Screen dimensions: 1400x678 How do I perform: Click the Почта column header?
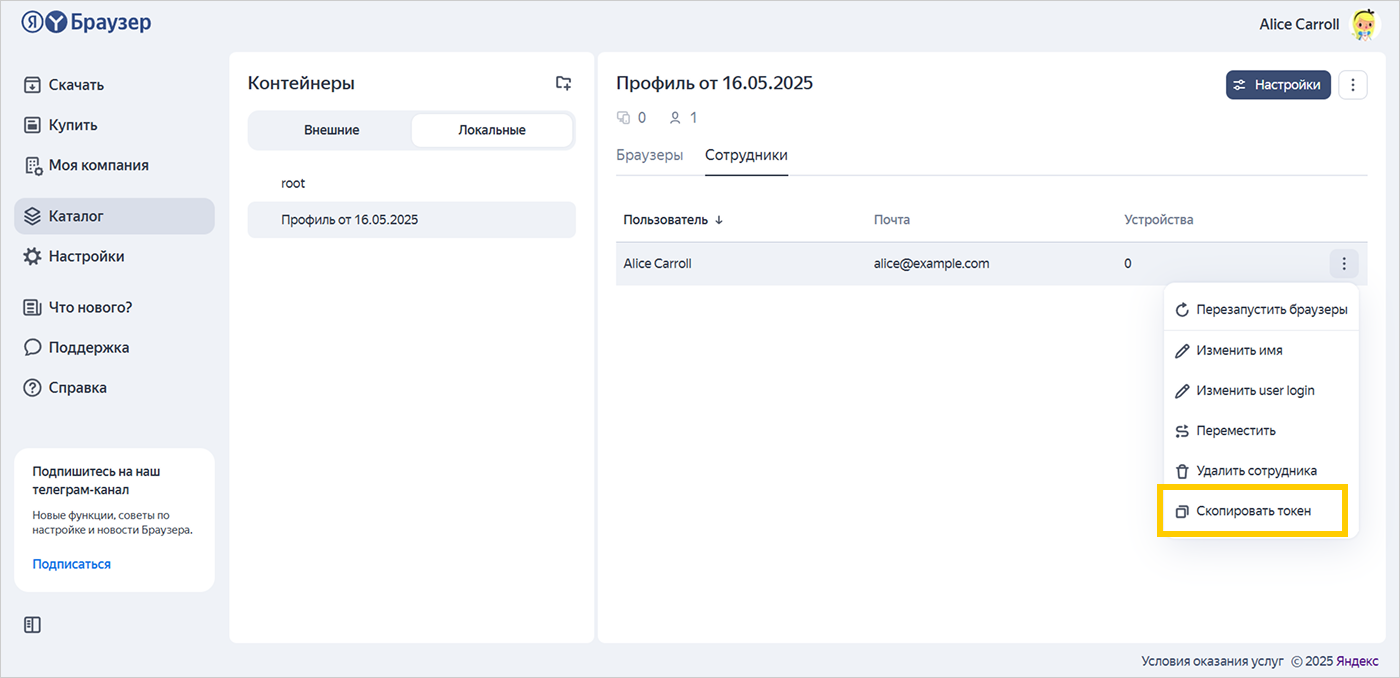coord(892,220)
